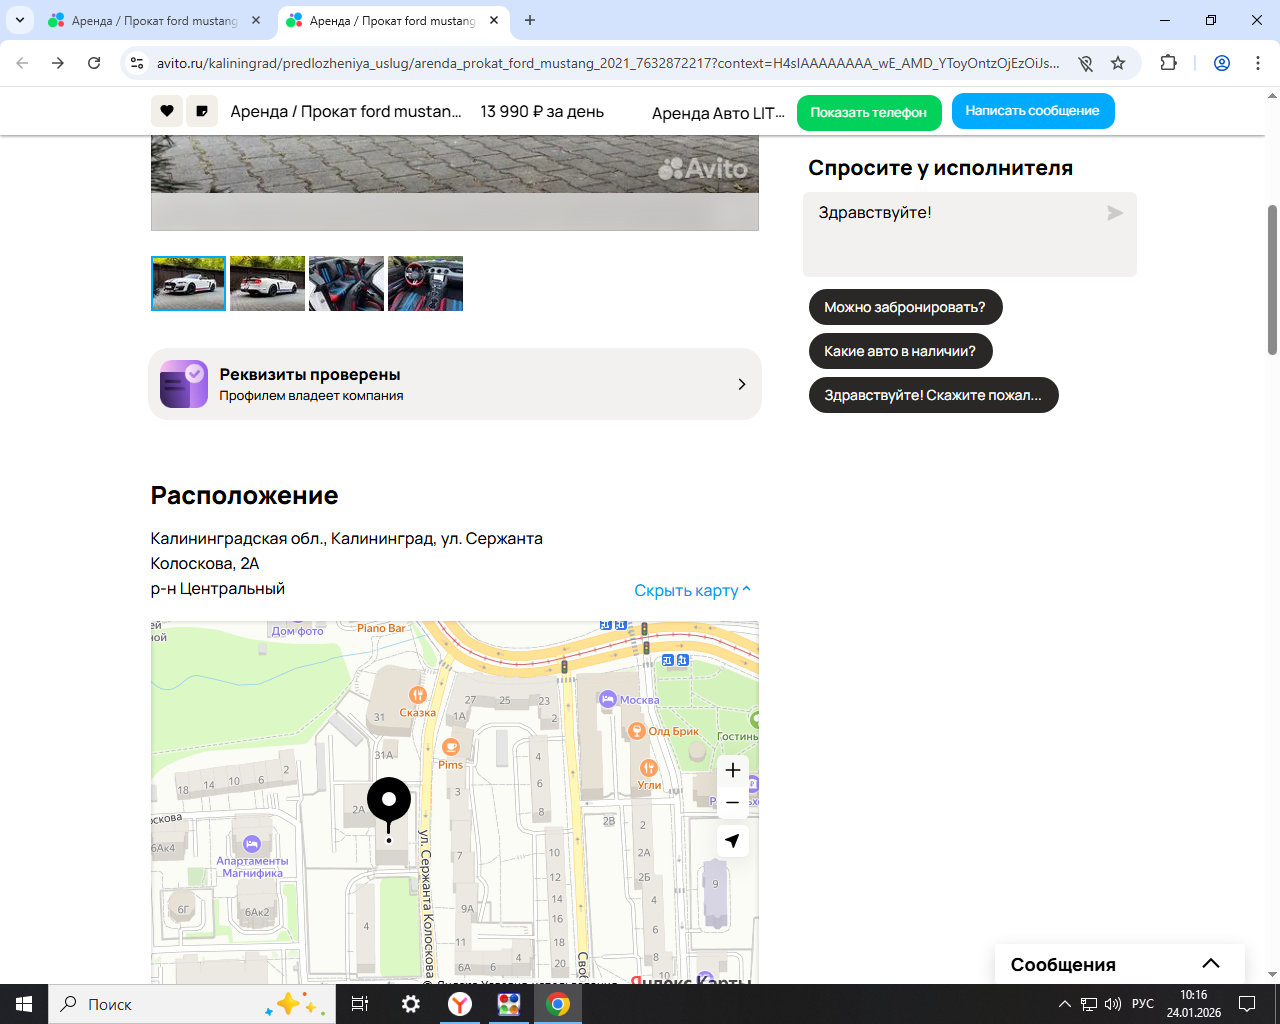Screen dimensions: 1280x1024
Task: Send message using the arrow icon
Action: coord(1115,213)
